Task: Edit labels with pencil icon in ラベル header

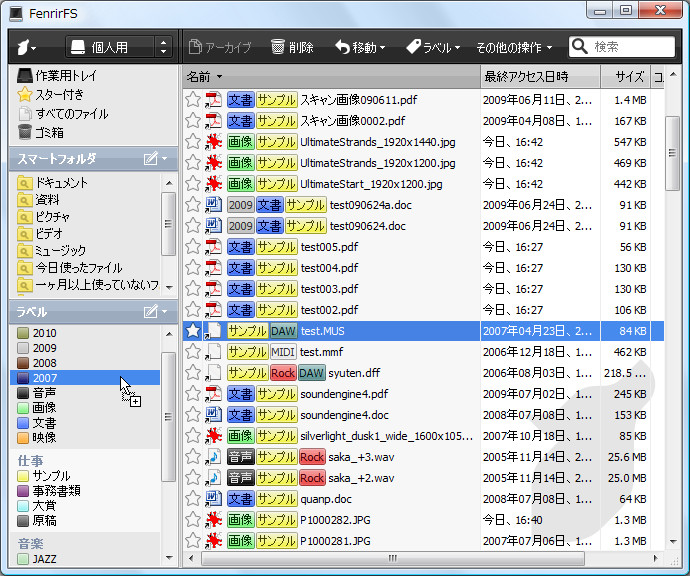Action: (x=150, y=312)
